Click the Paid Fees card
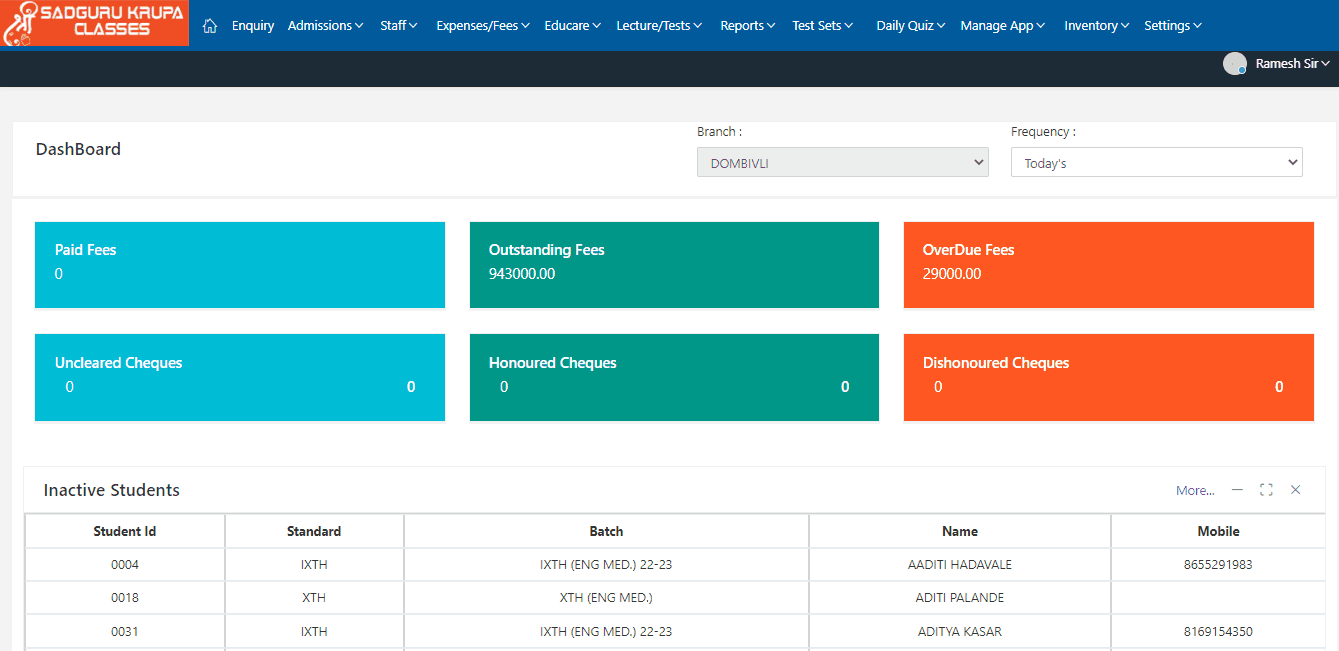The width and height of the screenshot is (1339, 651). pyautogui.click(x=239, y=265)
